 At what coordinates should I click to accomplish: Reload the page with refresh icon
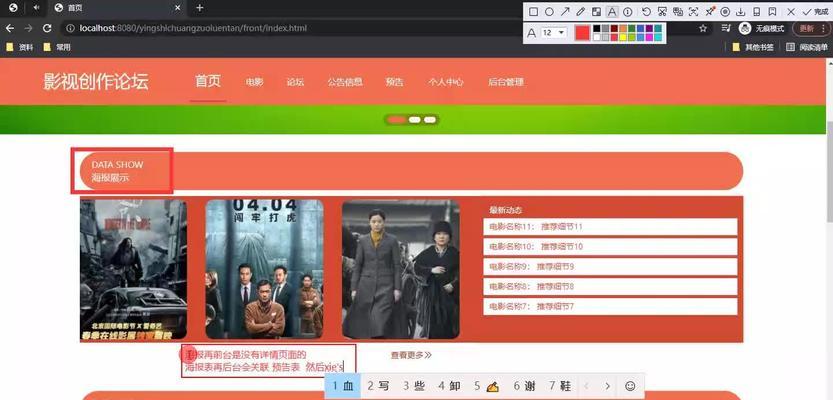(47, 28)
